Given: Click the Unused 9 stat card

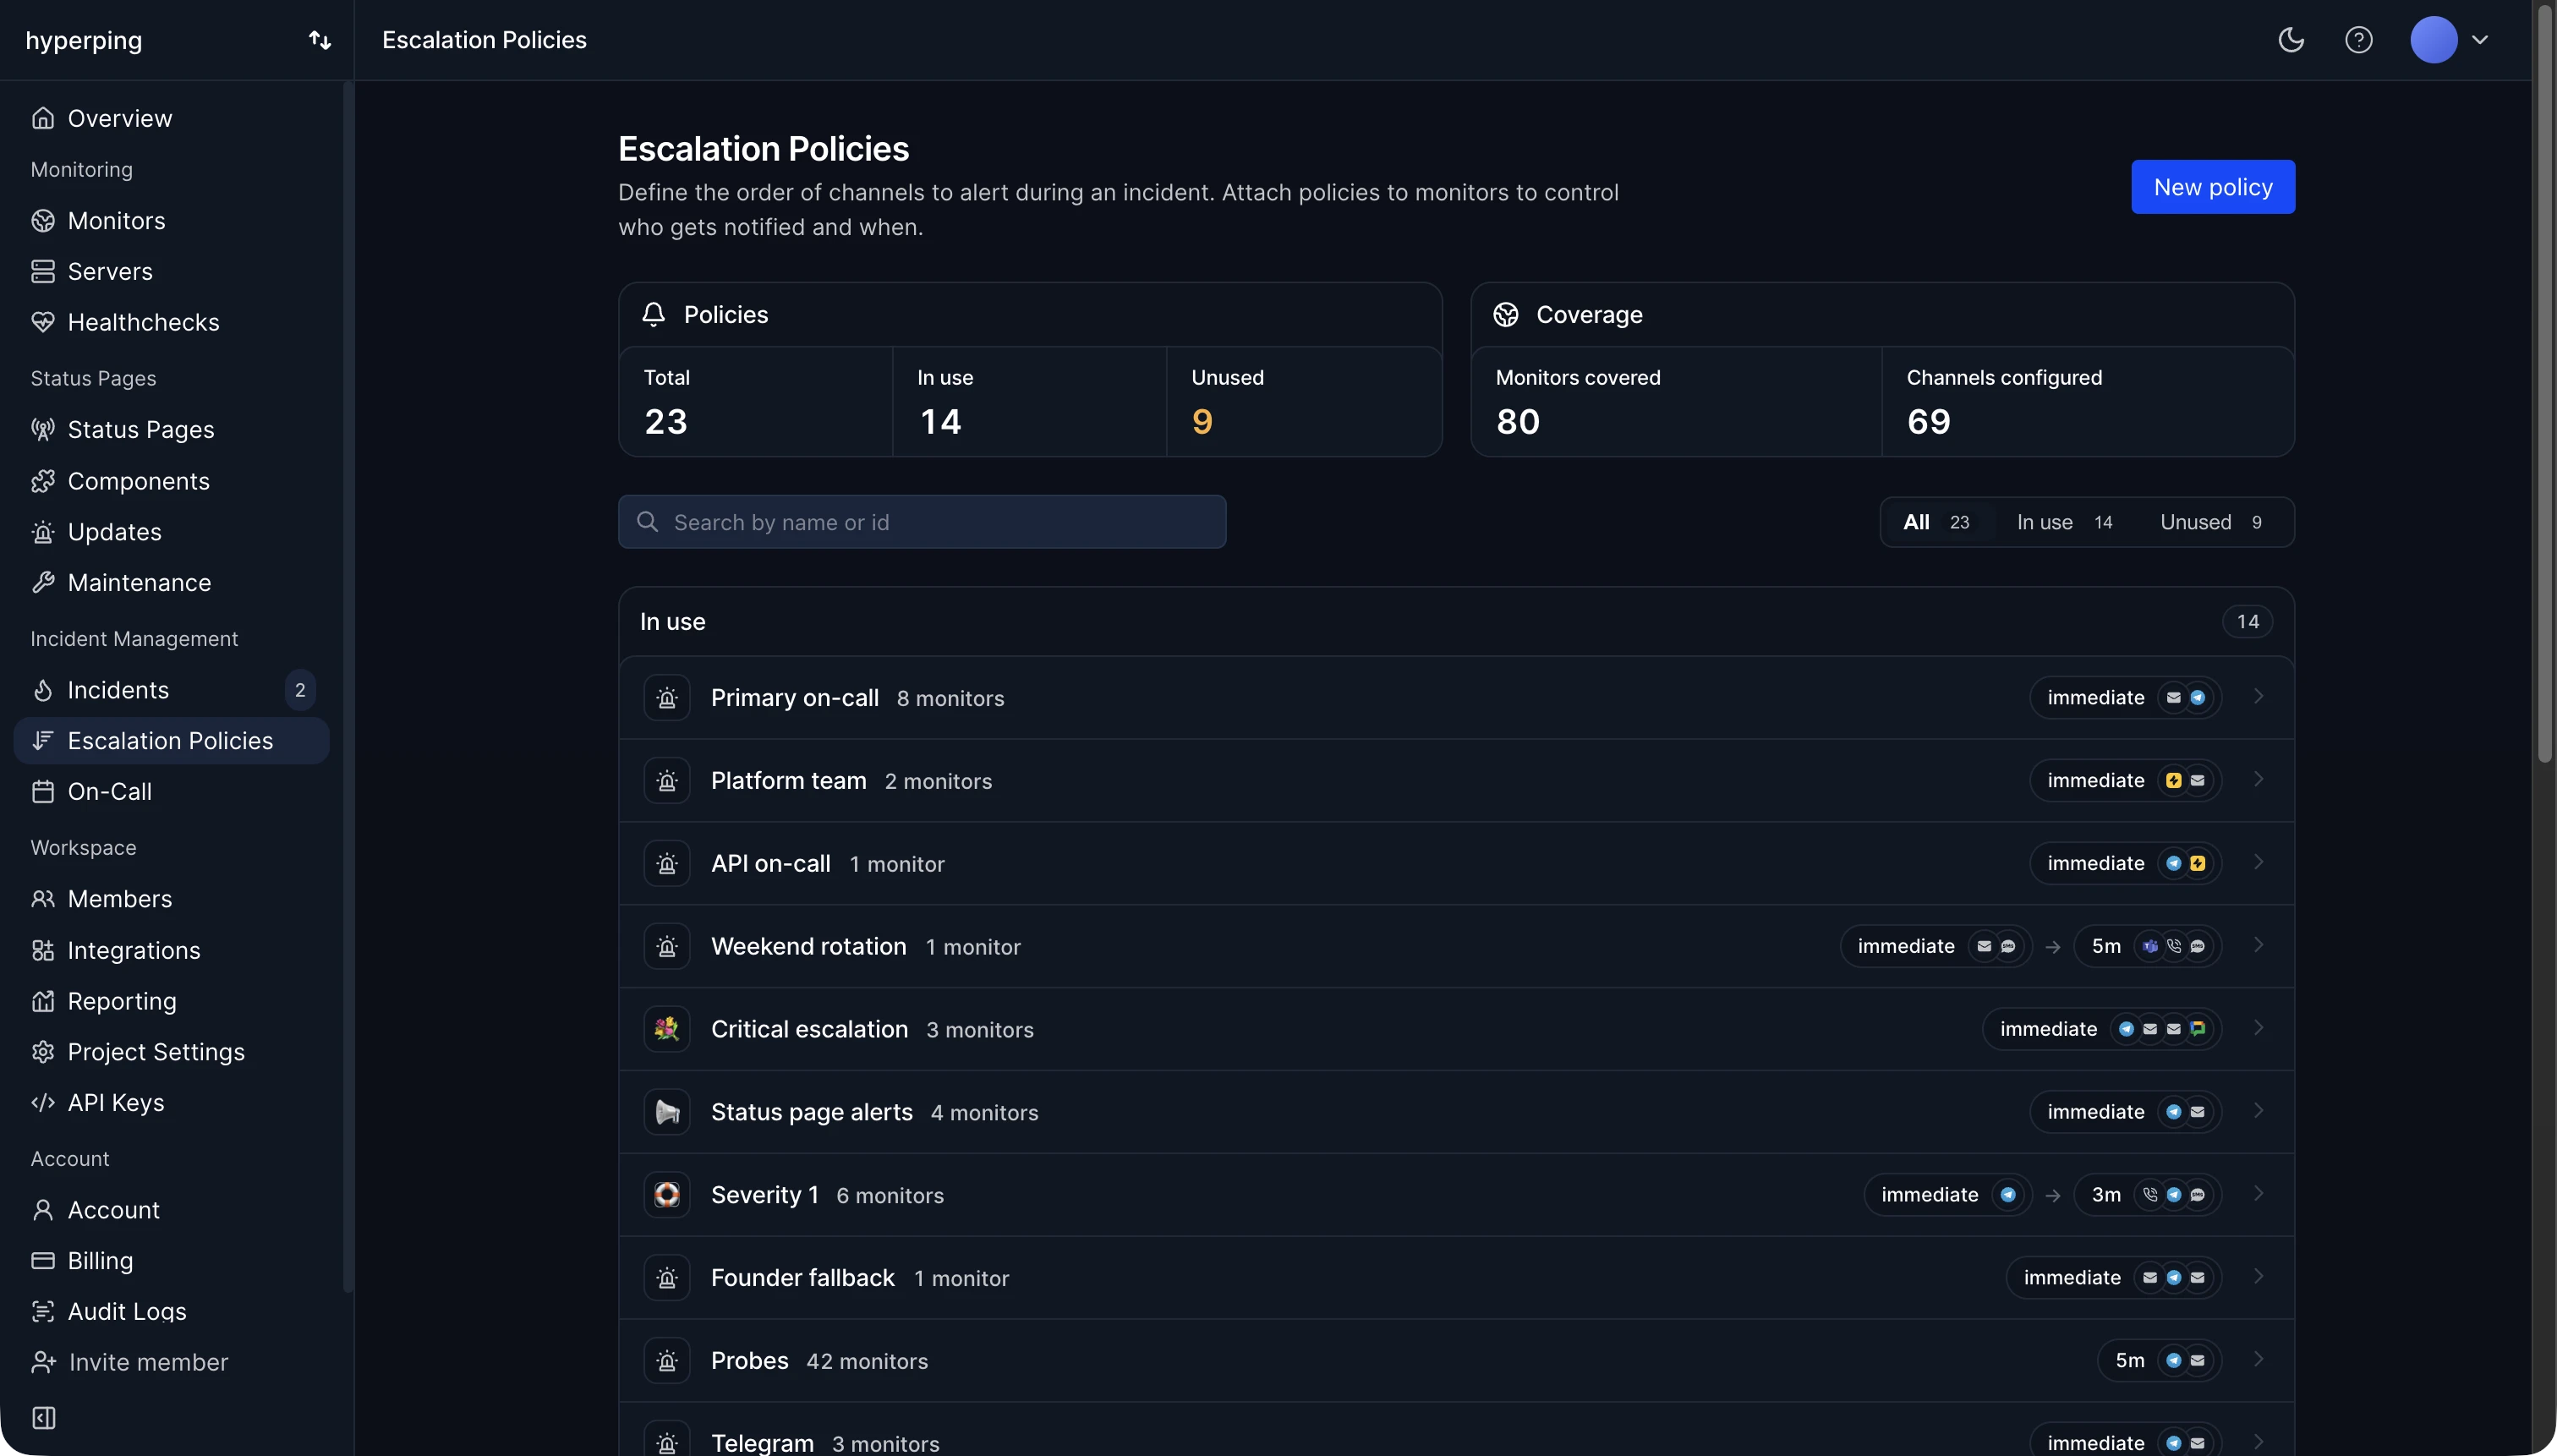Looking at the screenshot, I should (x=1304, y=402).
